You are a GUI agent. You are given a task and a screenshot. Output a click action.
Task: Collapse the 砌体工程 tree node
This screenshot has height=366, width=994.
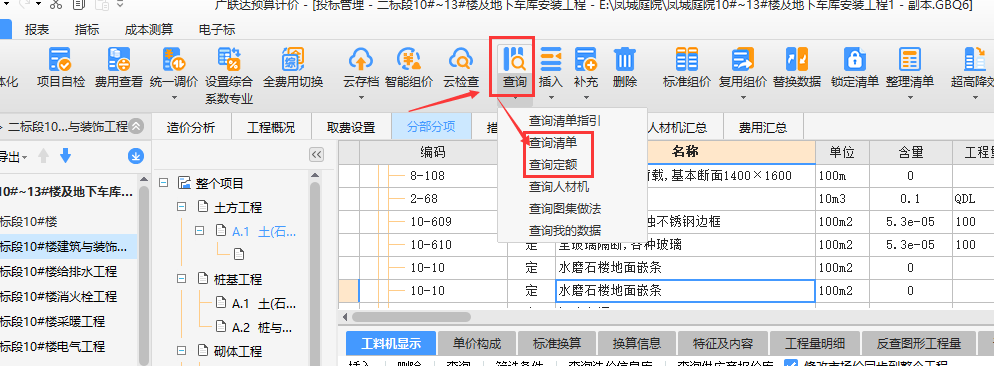(x=181, y=351)
